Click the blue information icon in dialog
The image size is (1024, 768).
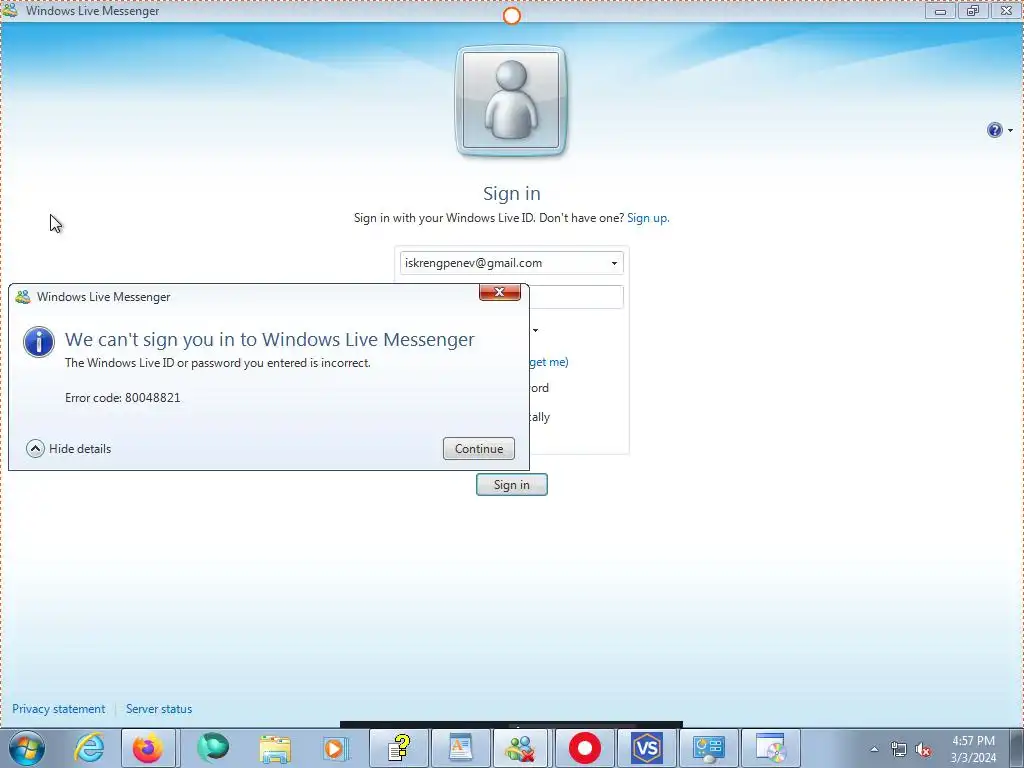coord(39,342)
